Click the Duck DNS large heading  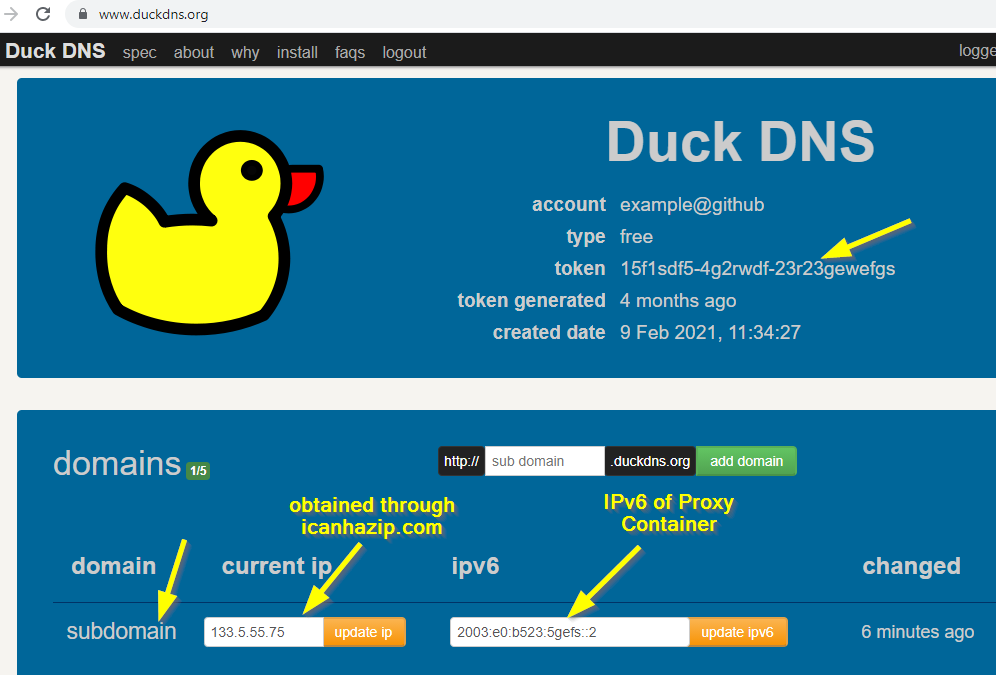(740, 142)
